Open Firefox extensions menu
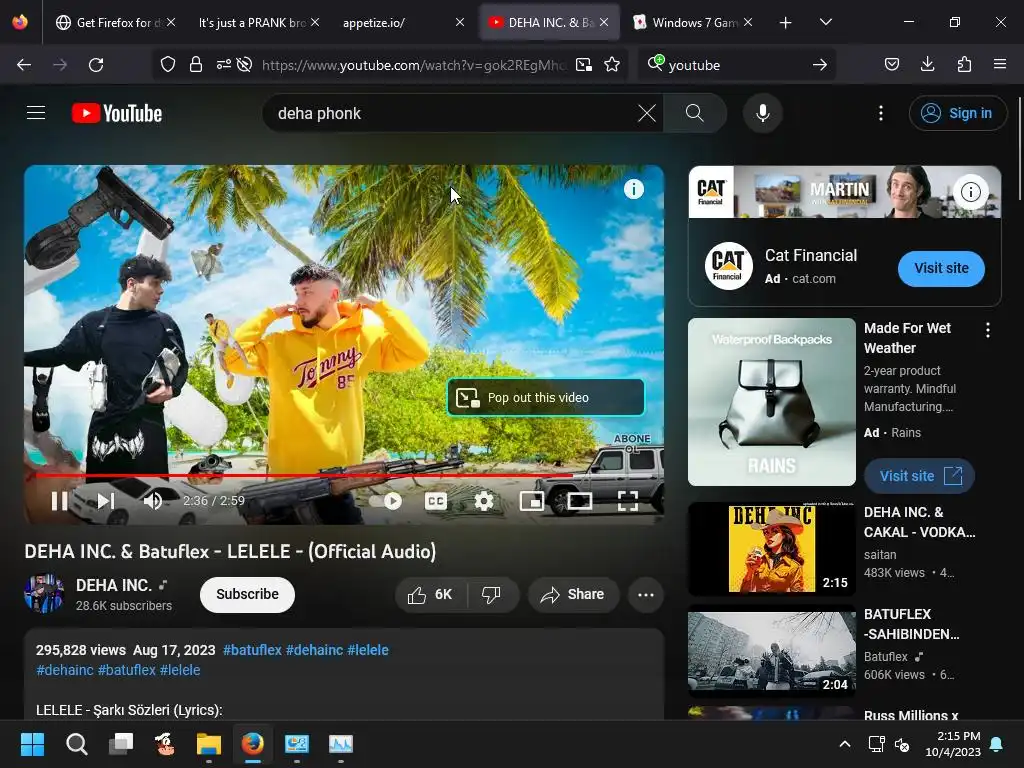1024x768 pixels. click(x=964, y=65)
